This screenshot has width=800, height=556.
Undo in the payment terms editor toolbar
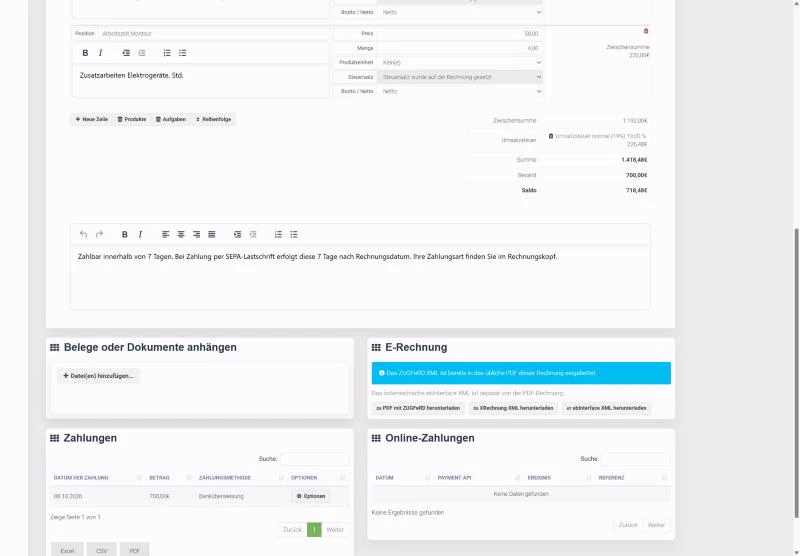[x=84, y=234]
